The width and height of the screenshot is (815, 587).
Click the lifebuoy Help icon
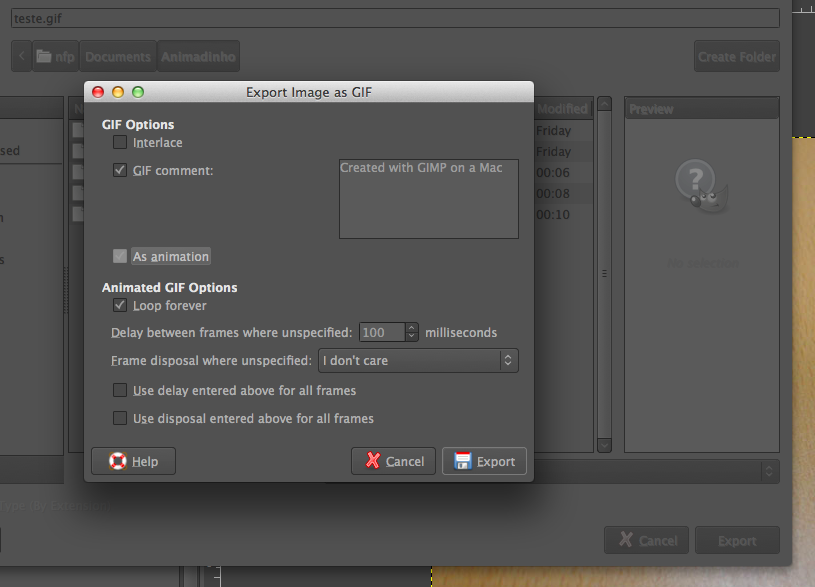pos(117,461)
